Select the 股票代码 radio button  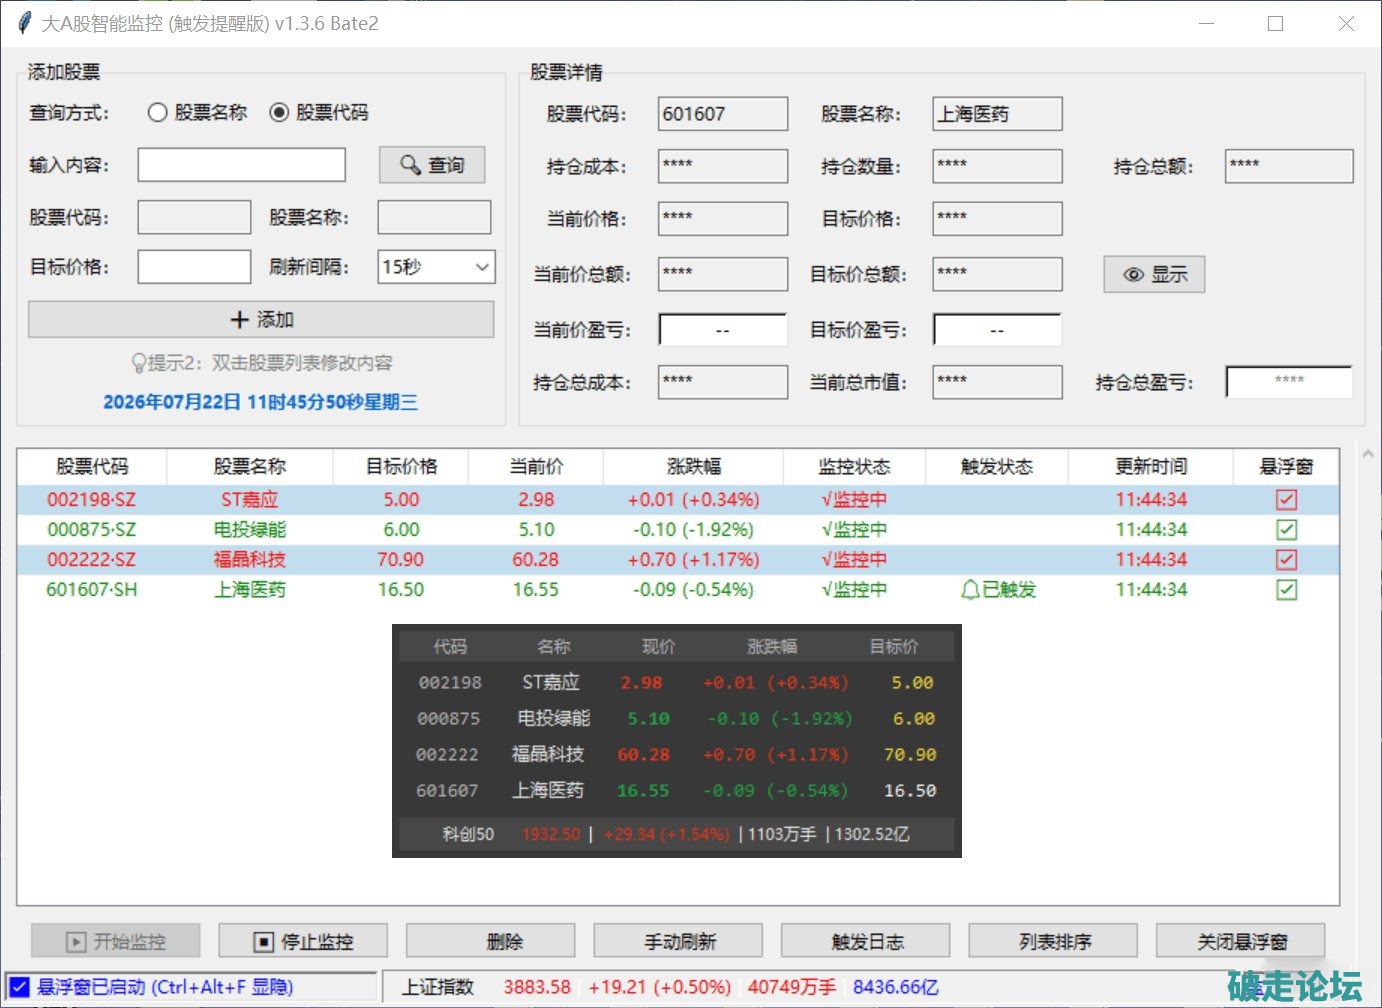pyautogui.click(x=280, y=113)
